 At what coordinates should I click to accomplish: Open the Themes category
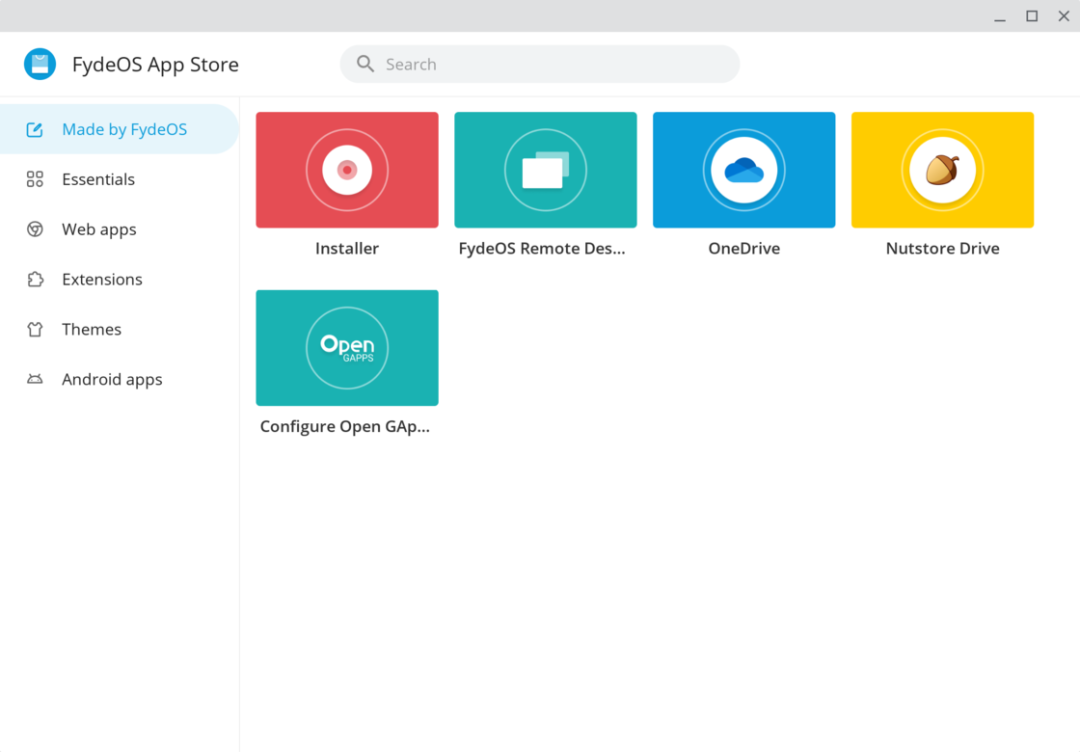point(119,330)
